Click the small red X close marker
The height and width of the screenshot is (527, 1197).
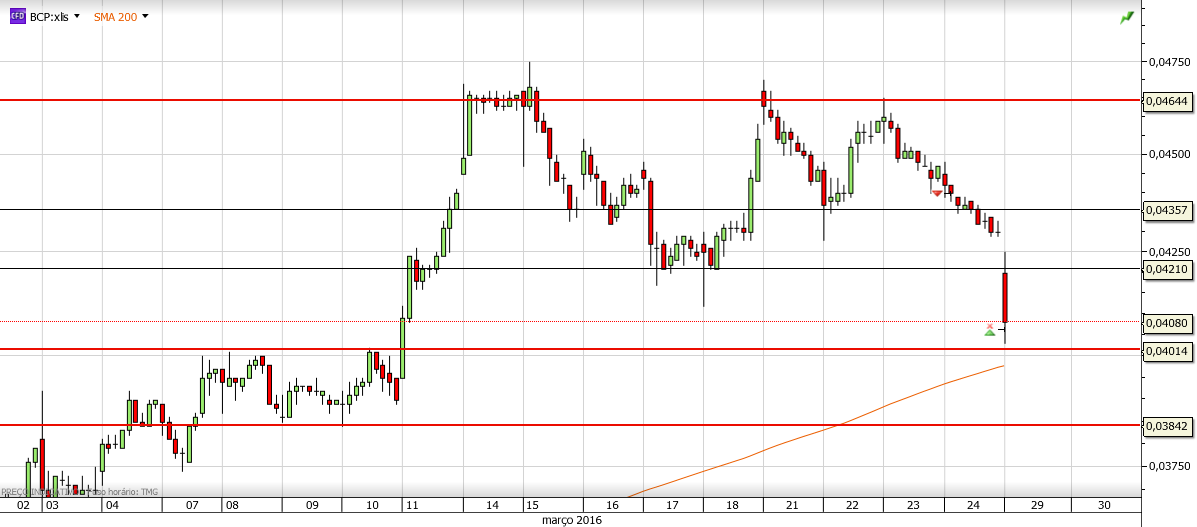point(990,326)
